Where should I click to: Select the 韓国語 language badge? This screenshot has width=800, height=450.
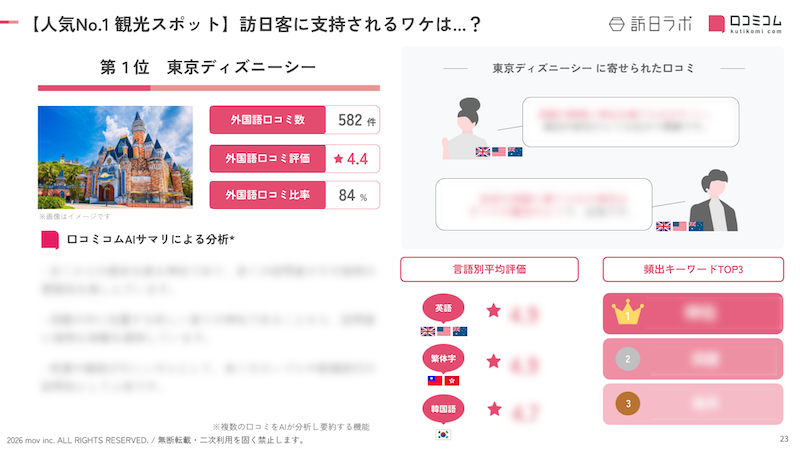(443, 409)
